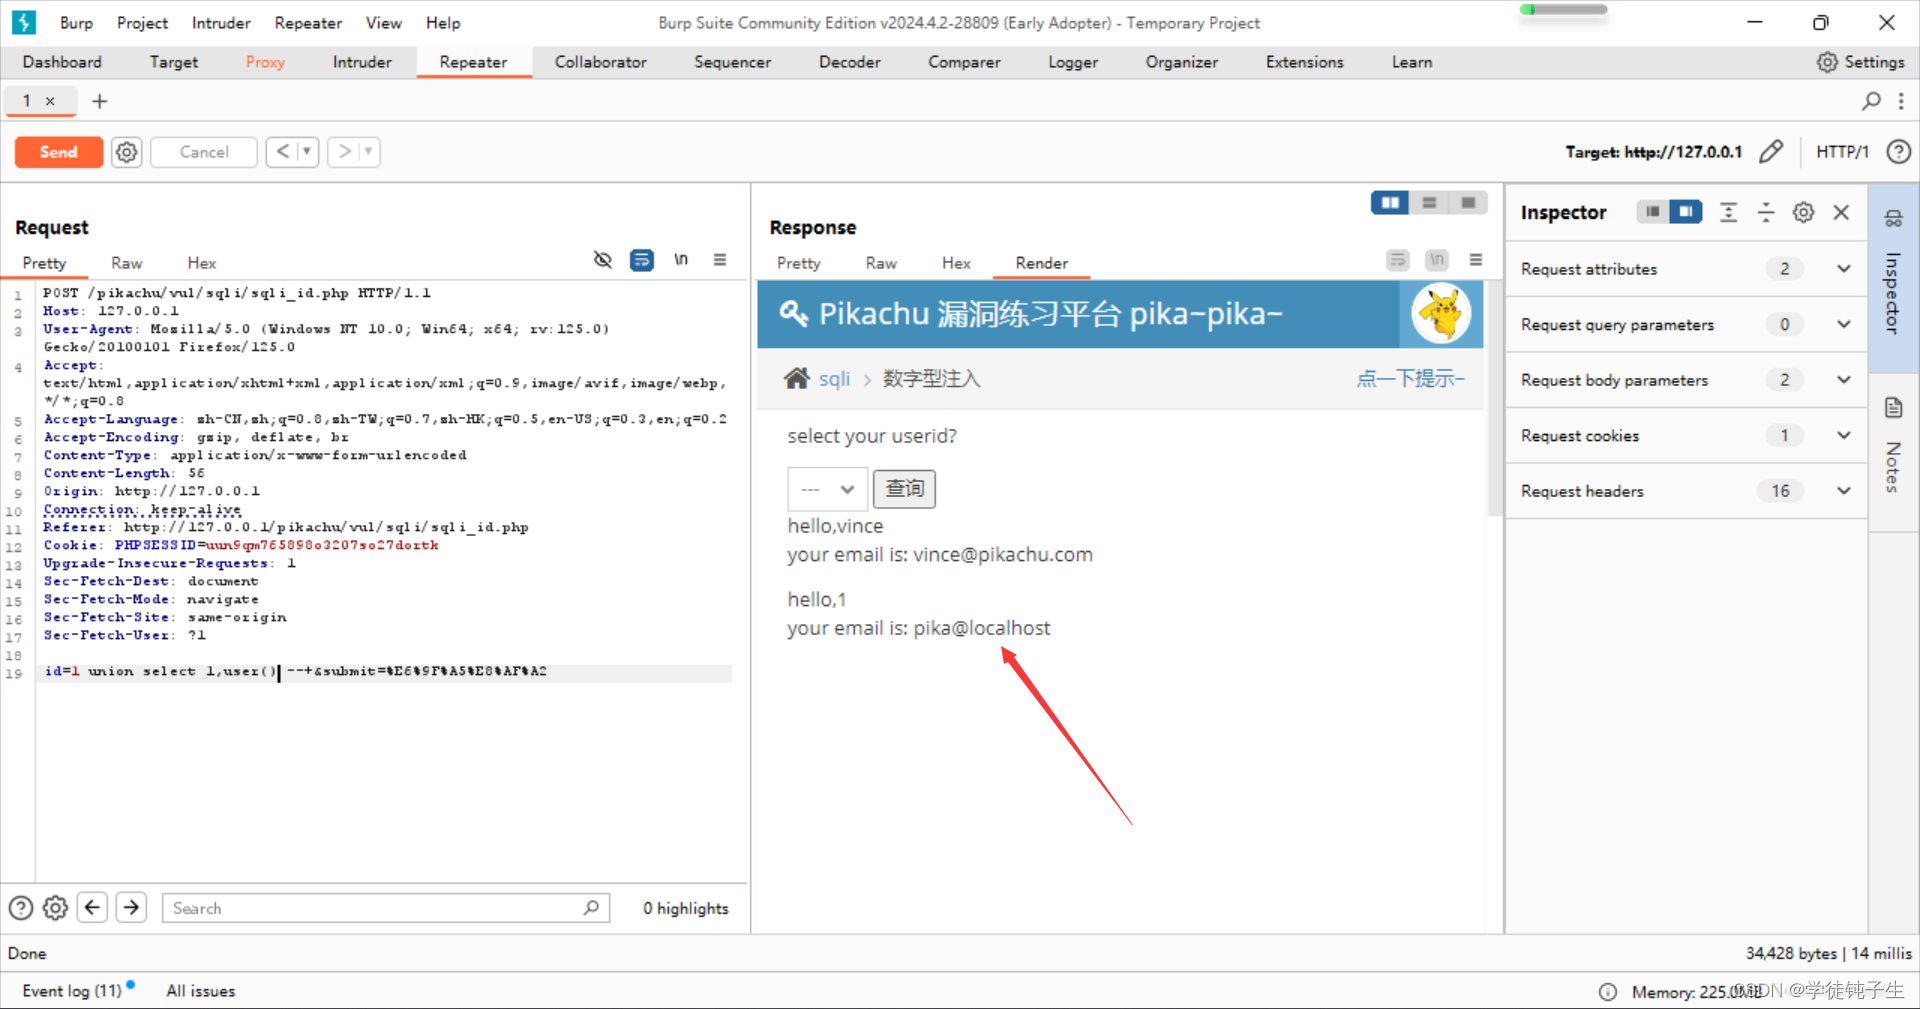Dock Inspector layout left option
1920x1009 pixels.
click(x=1652, y=212)
